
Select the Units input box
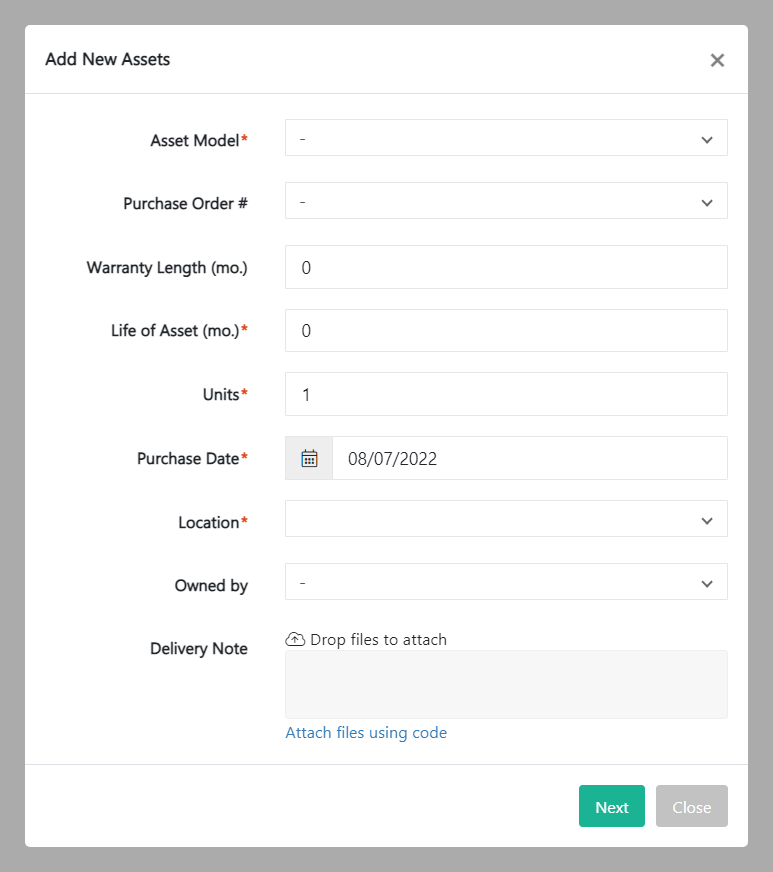click(506, 394)
